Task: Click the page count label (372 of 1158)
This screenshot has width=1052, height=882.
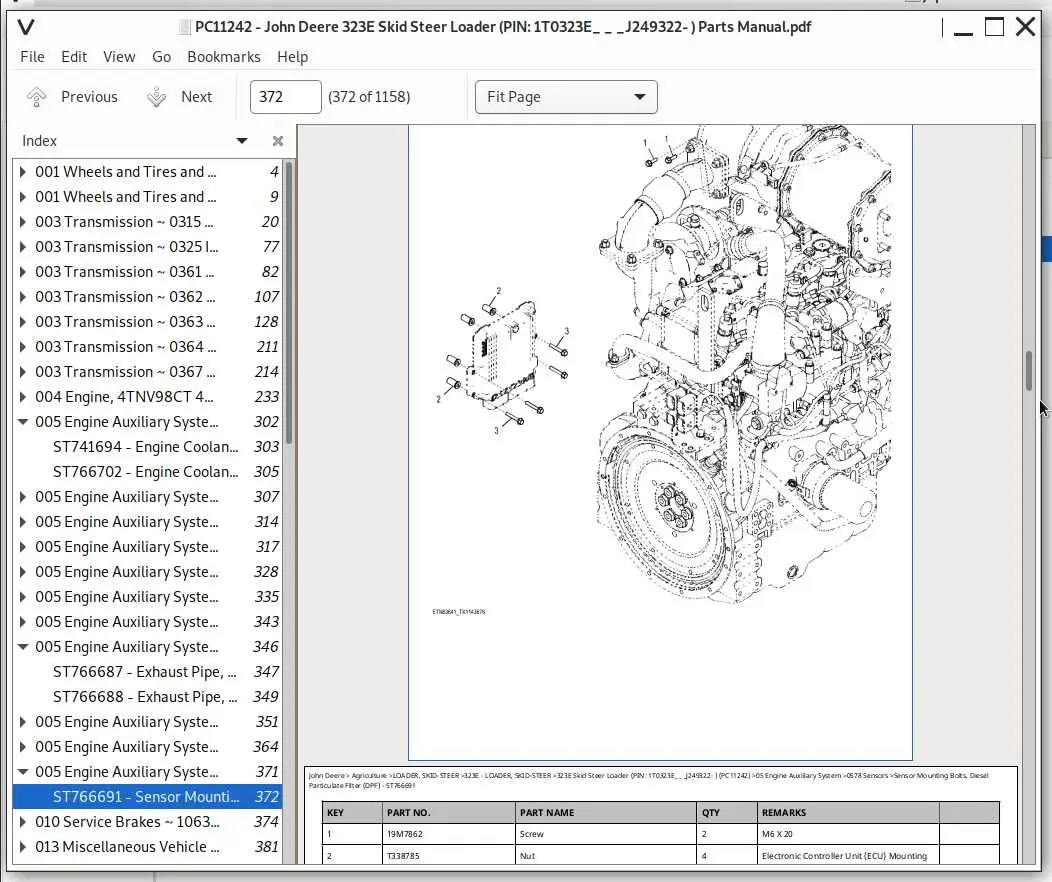Action: coord(369,97)
